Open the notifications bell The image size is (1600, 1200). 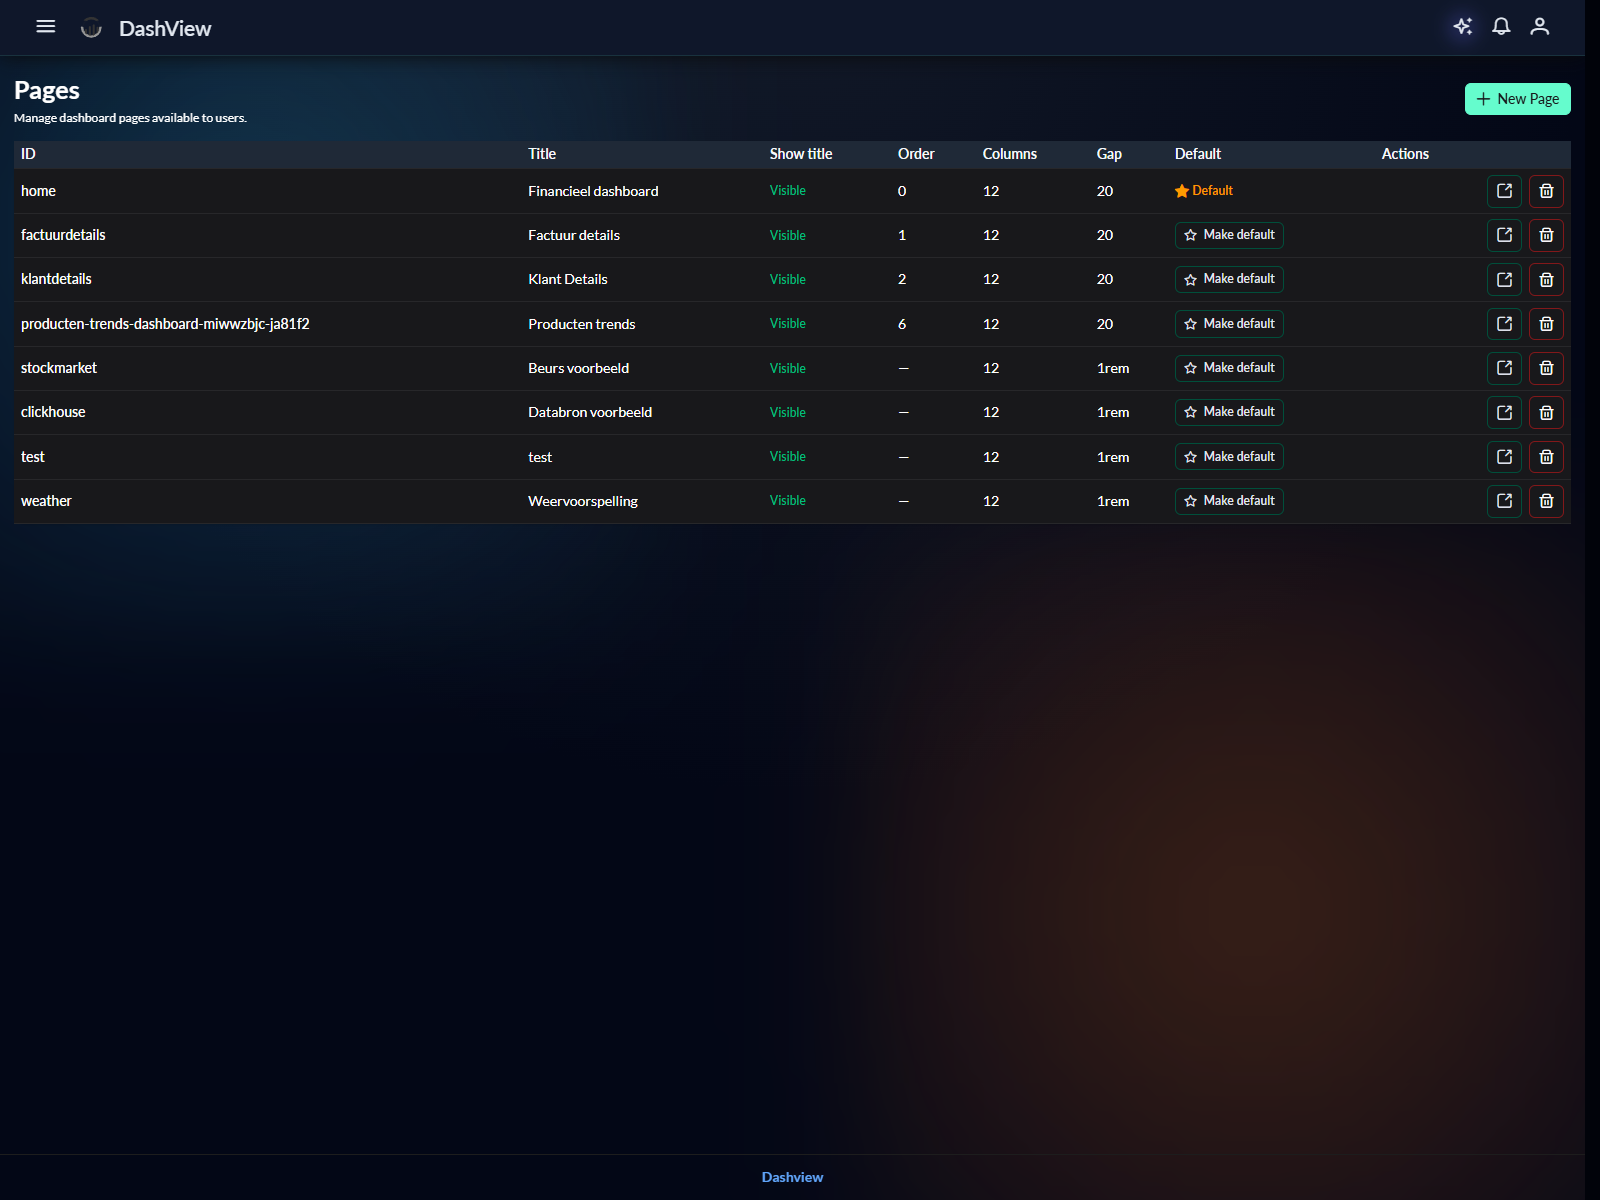click(1501, 27)
